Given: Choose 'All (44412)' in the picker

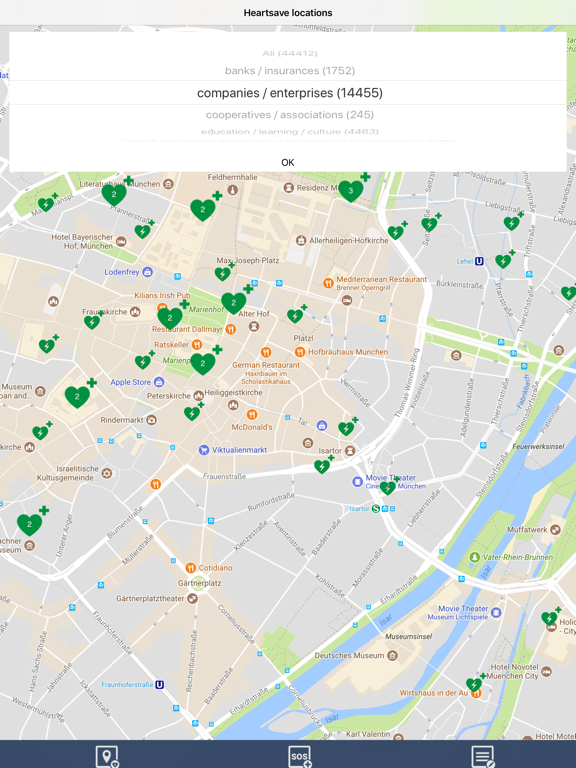Looking at the screenshot, I should pos(289,53).
